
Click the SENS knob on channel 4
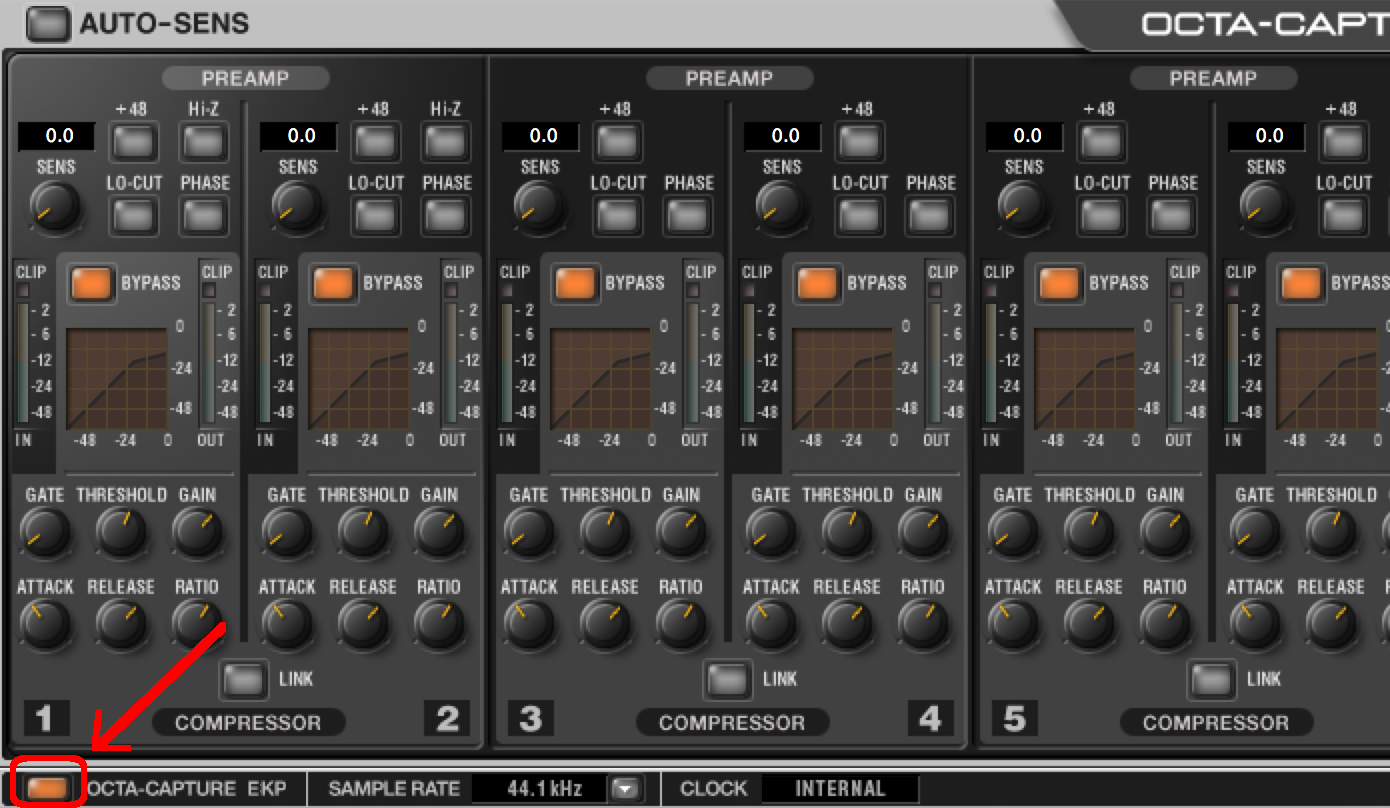(781, 206)
